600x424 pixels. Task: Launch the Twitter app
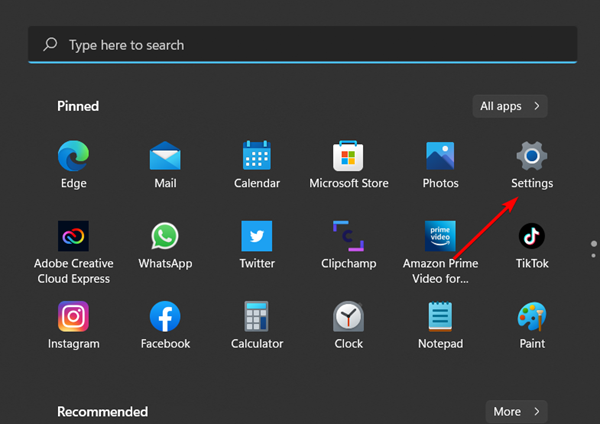click(257, 237)
